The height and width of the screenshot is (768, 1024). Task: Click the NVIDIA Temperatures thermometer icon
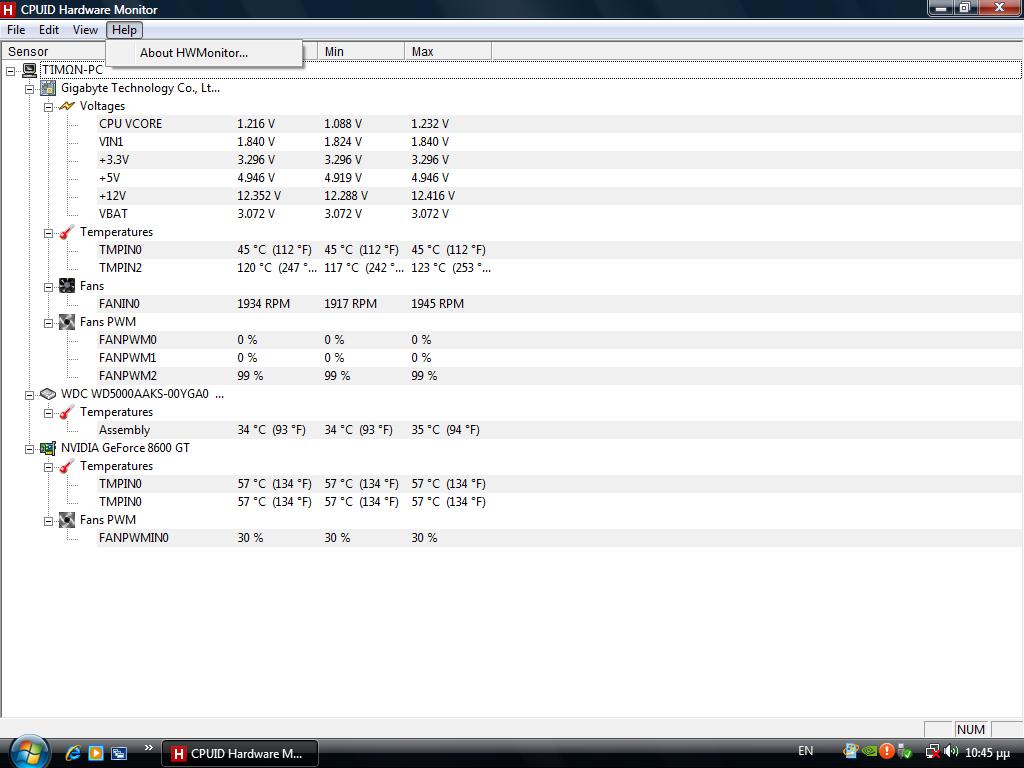pos(67,466)
